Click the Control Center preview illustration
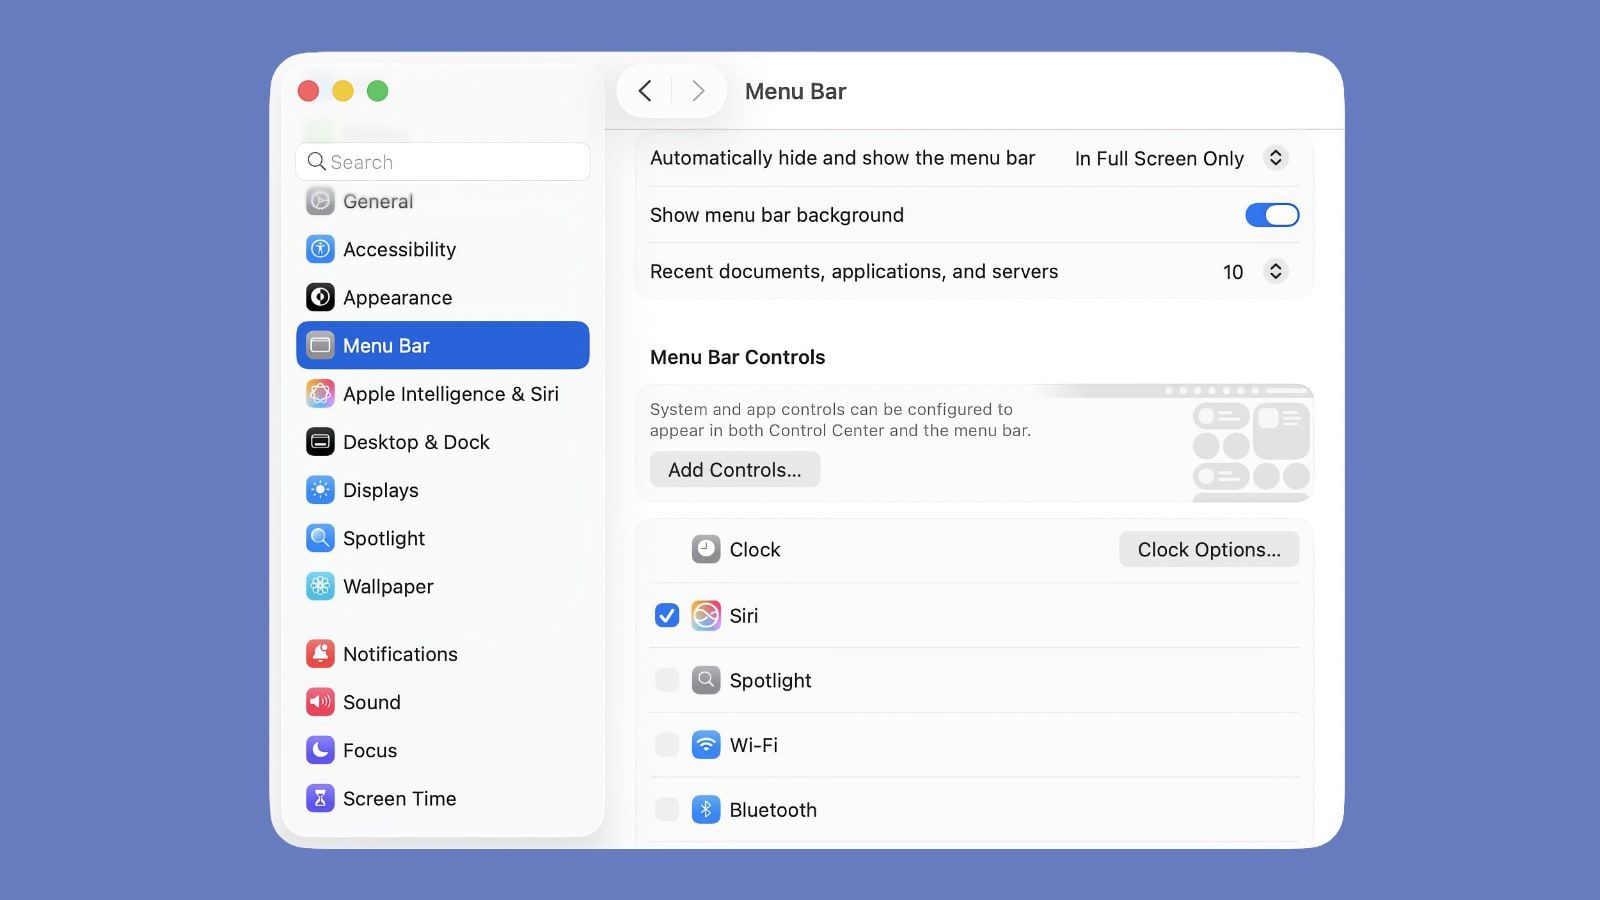Viewport: 1600px width, 900px height. click(1250, 444)
